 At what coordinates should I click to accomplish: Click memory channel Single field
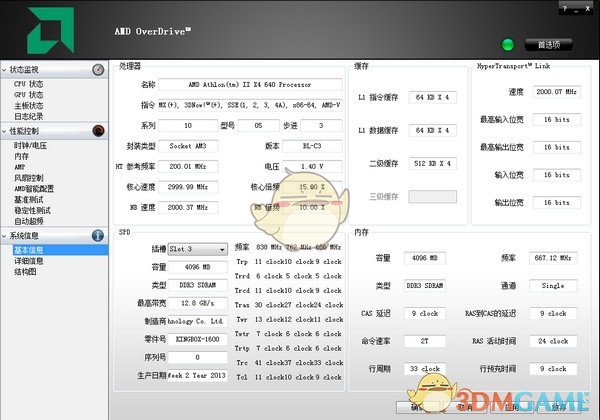click(x=553, y=286)
